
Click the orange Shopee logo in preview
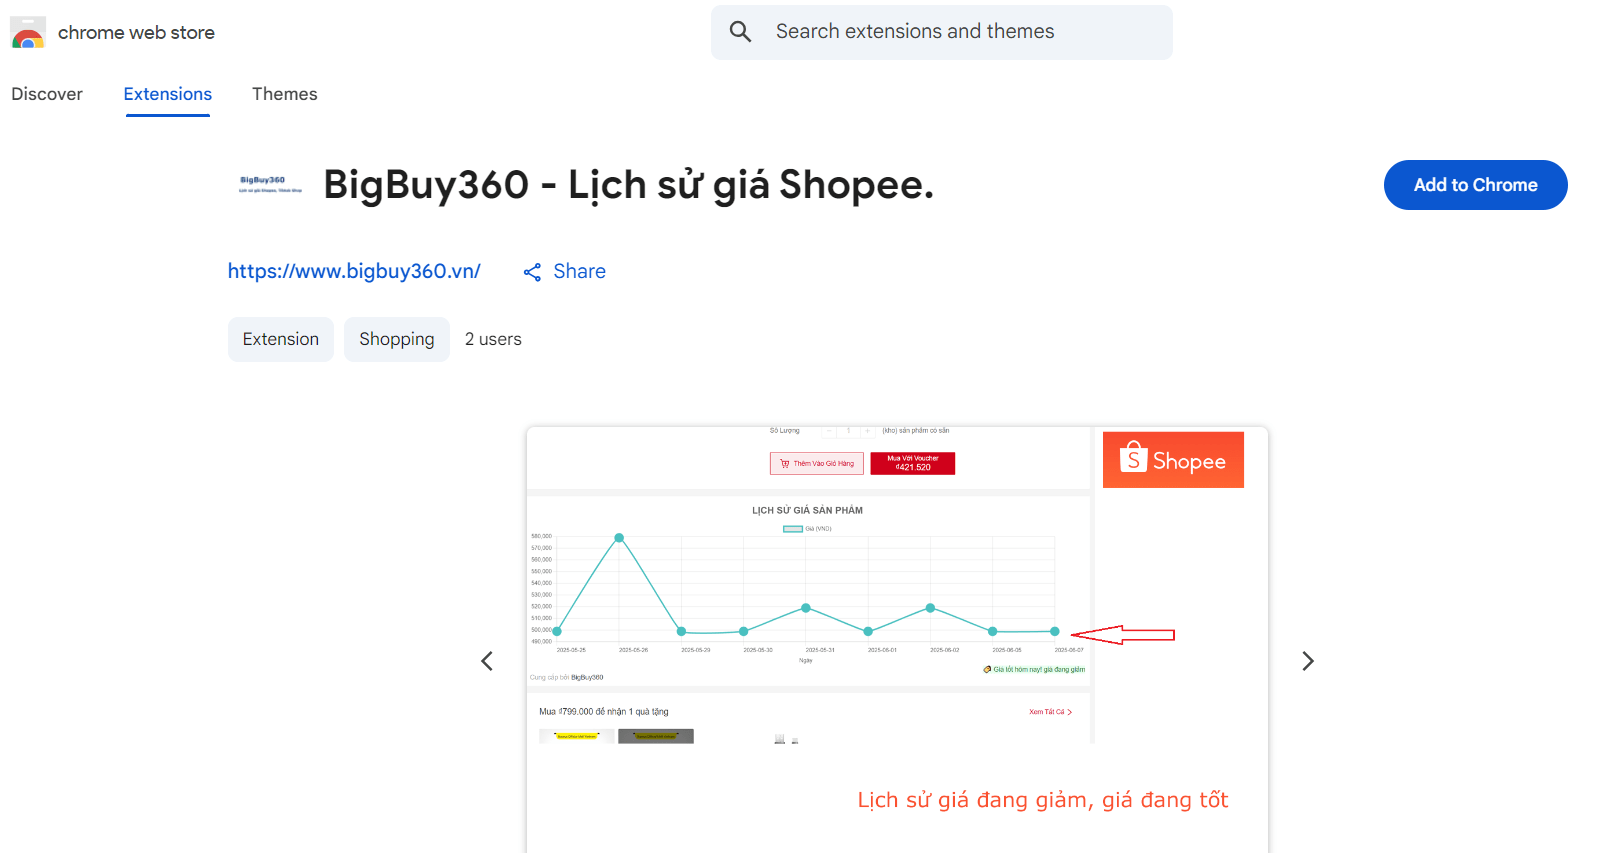click(1173, 460)
